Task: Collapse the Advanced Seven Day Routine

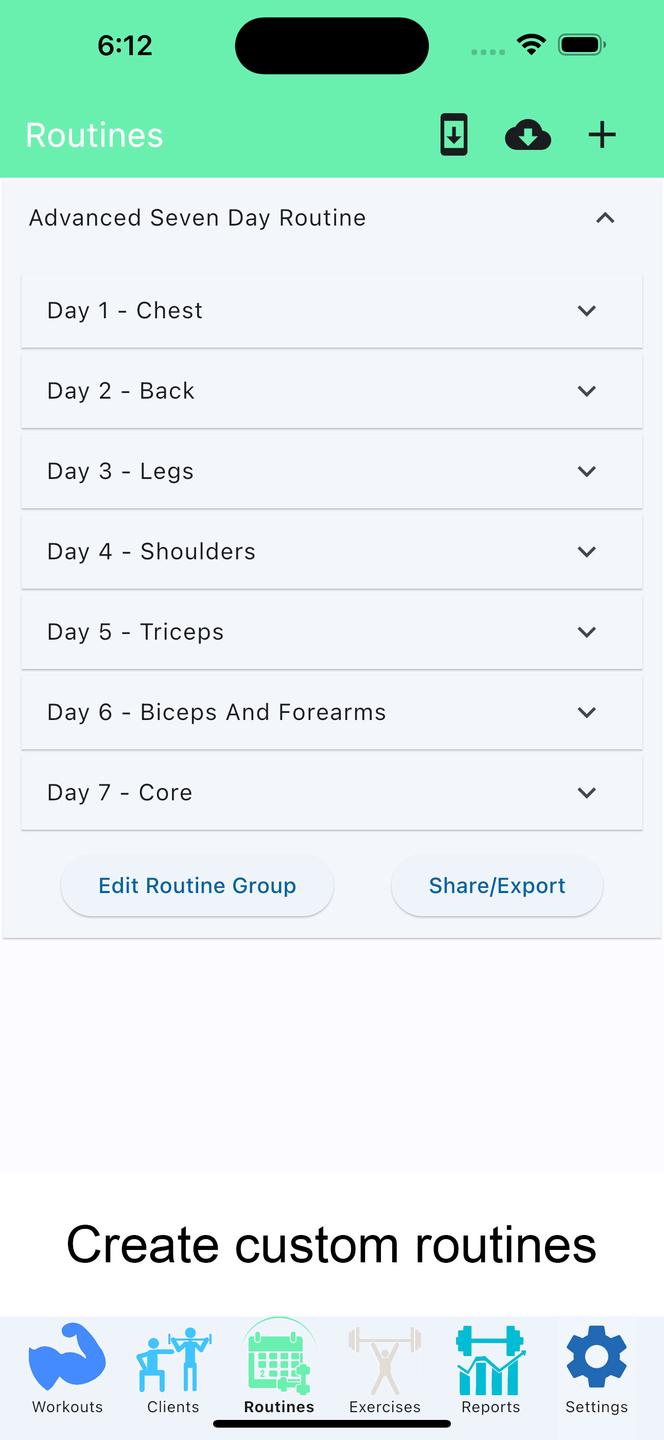Action: [605, 218]
